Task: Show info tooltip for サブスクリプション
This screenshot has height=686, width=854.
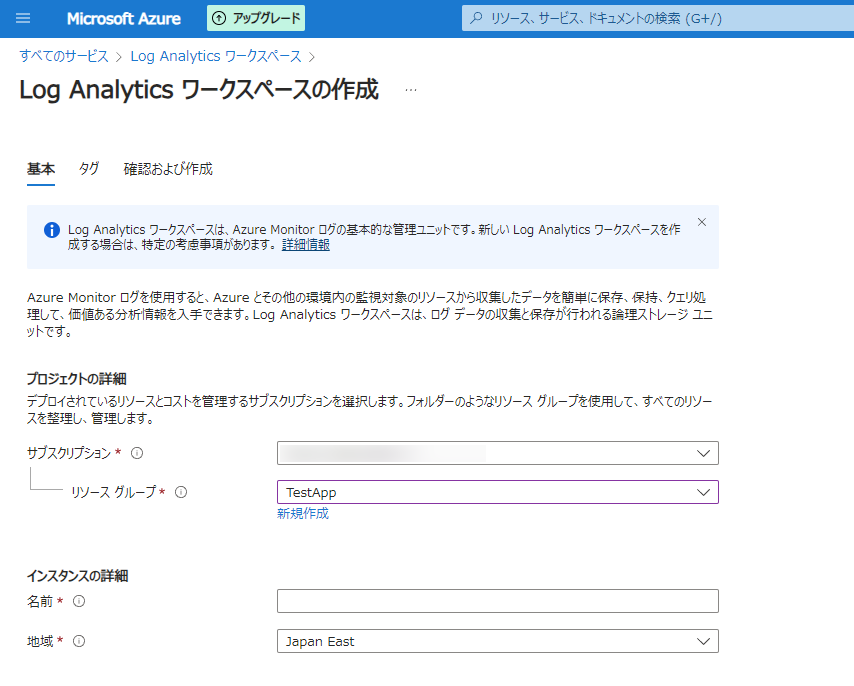Action: [x=137, y=453]
